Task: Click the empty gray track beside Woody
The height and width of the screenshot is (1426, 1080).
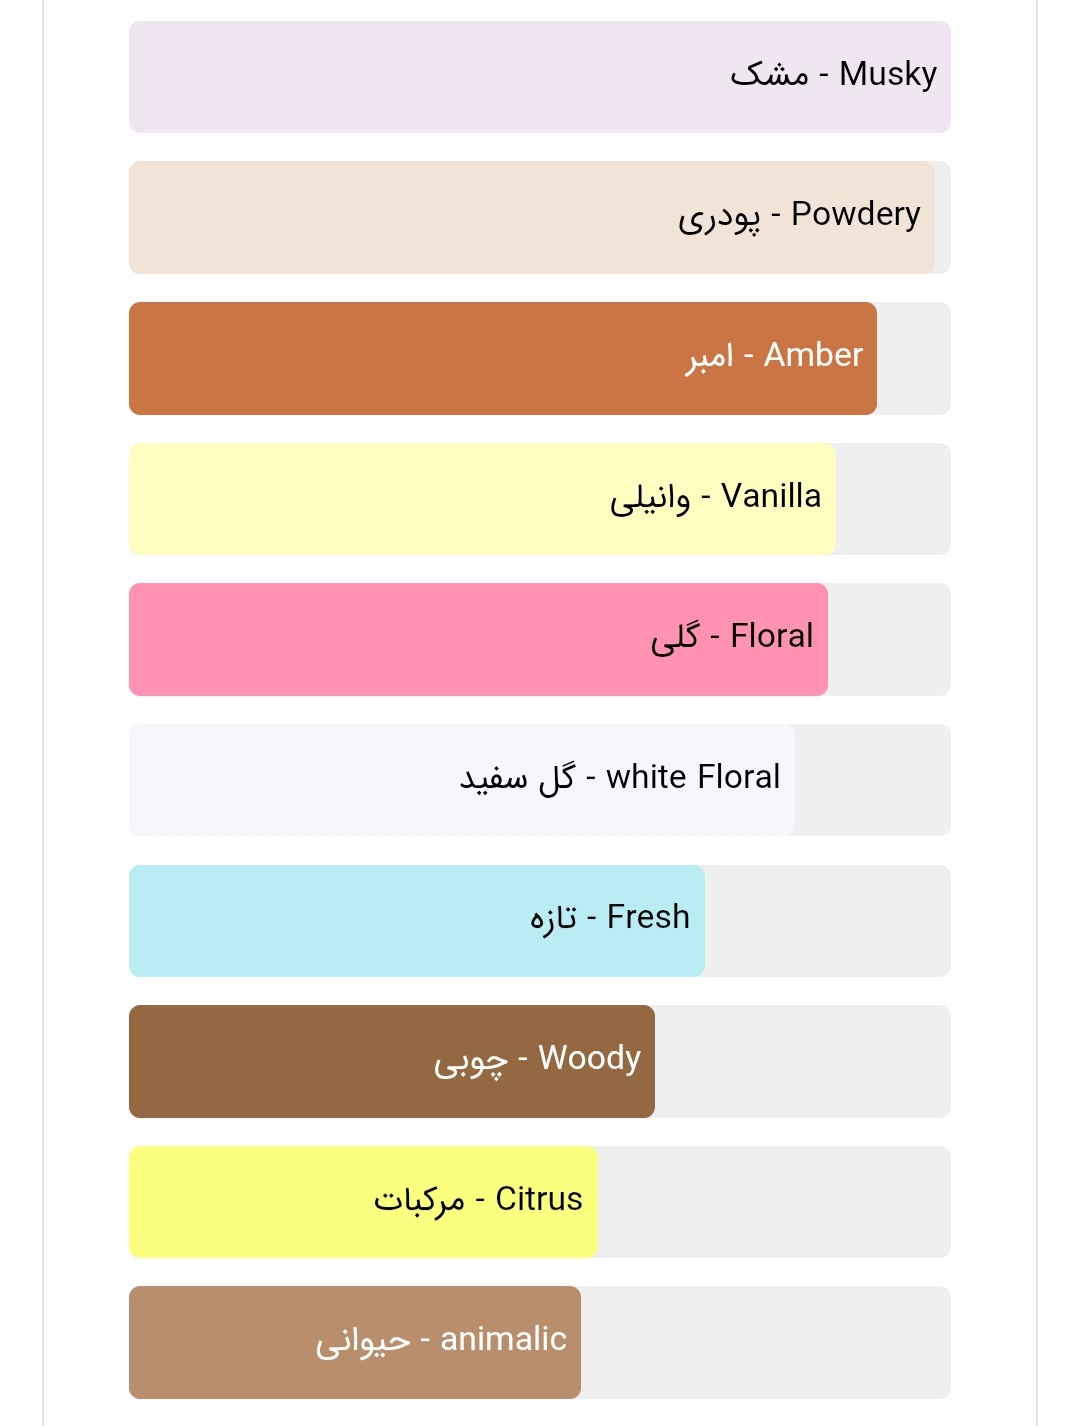Action: [x=802, y=1061]
